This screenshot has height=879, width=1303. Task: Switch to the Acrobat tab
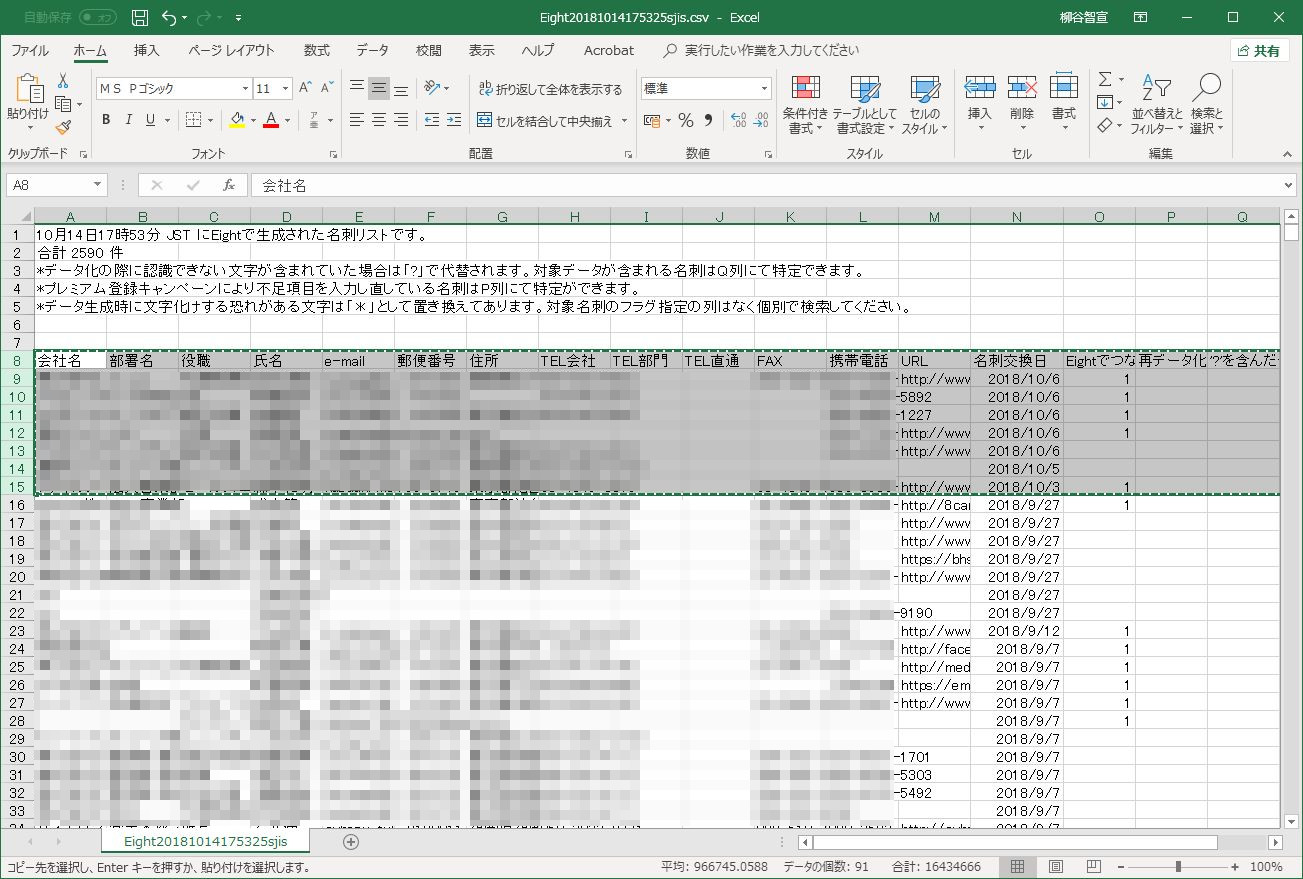pyautogui.click(x=609, y=50)
